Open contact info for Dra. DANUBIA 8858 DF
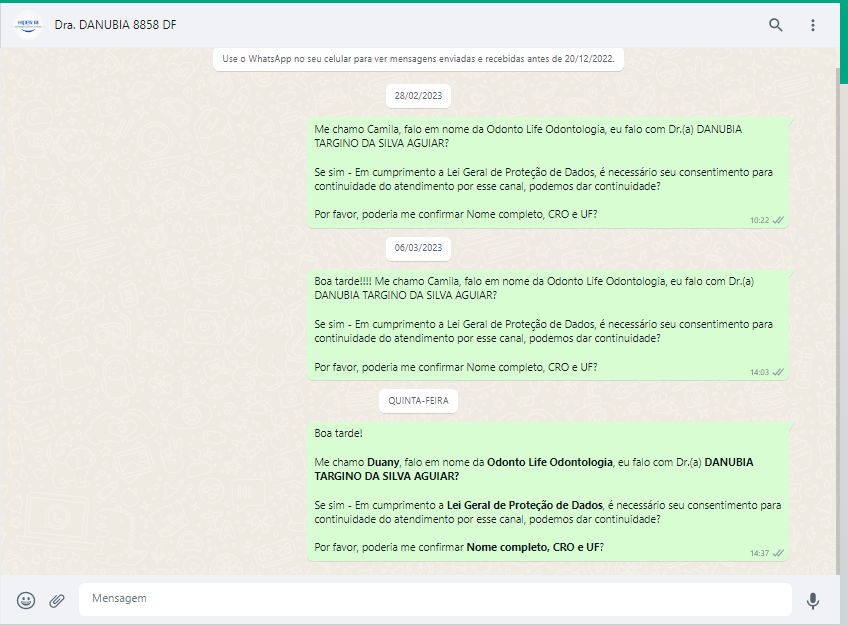The image size is (848, 625). pos(115,25)
